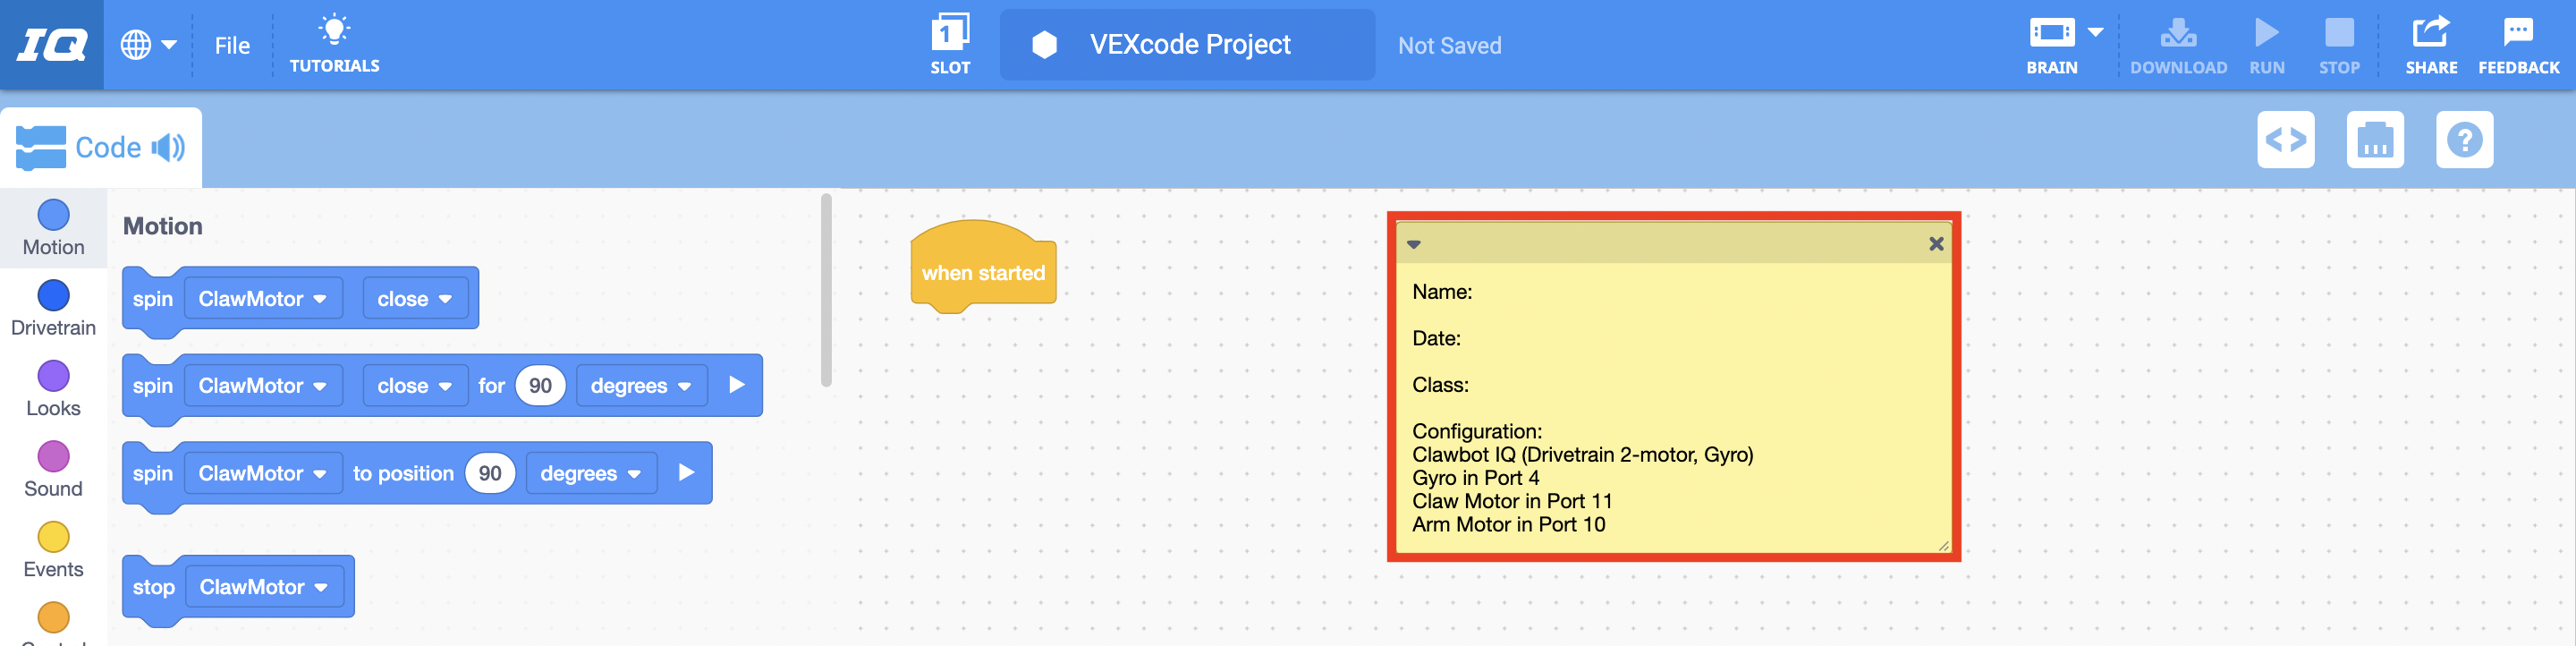2576x646 pixels.
Task: Open the code viewer brackets icon
Action: [x=2285, y=140]
